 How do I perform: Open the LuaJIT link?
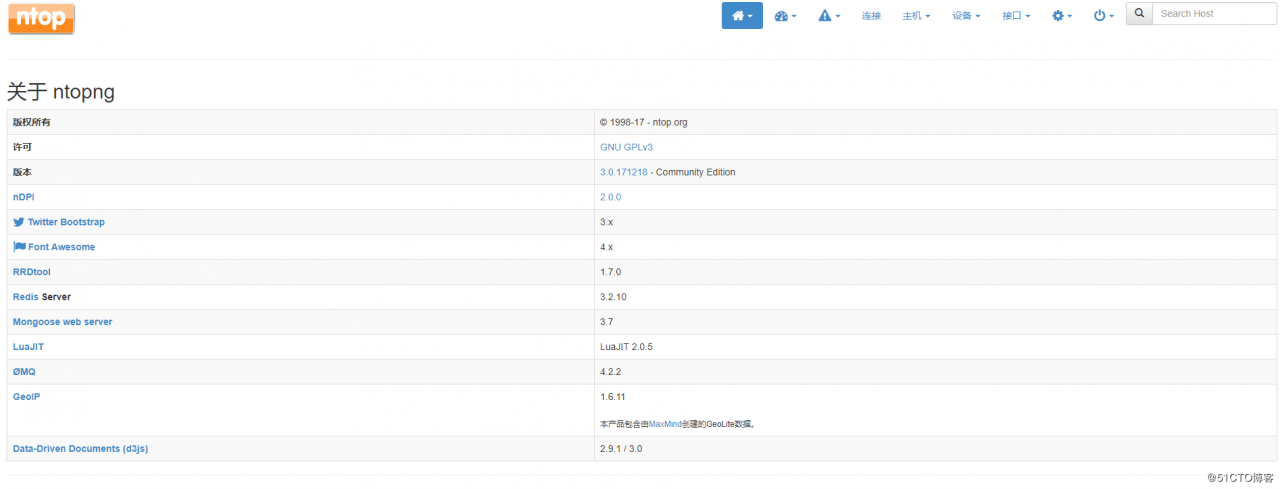(28, 347)
